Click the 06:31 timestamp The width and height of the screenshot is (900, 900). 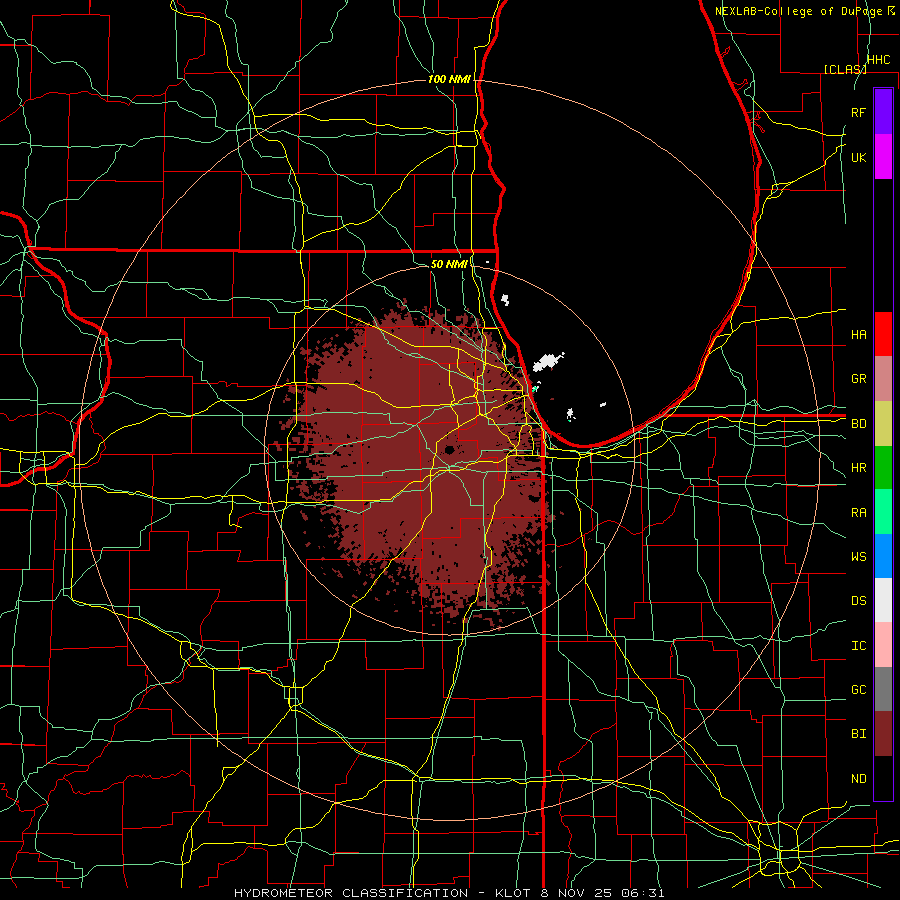click(x=643, y=893)
